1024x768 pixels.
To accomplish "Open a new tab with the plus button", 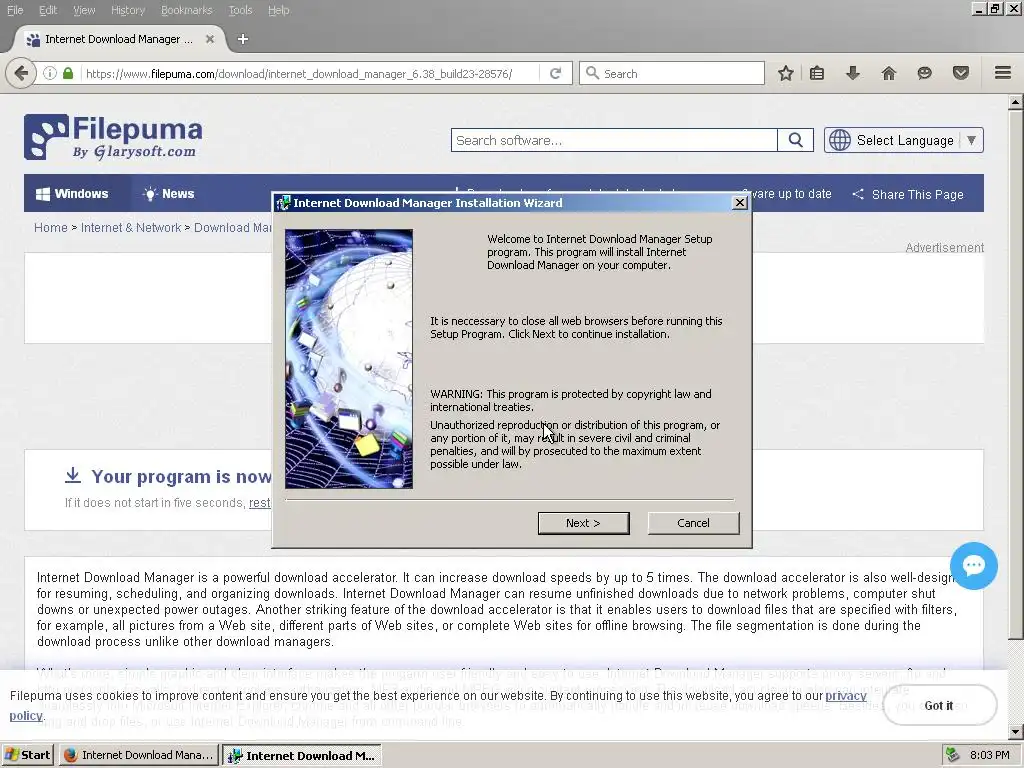I will (x=243, y=39).
